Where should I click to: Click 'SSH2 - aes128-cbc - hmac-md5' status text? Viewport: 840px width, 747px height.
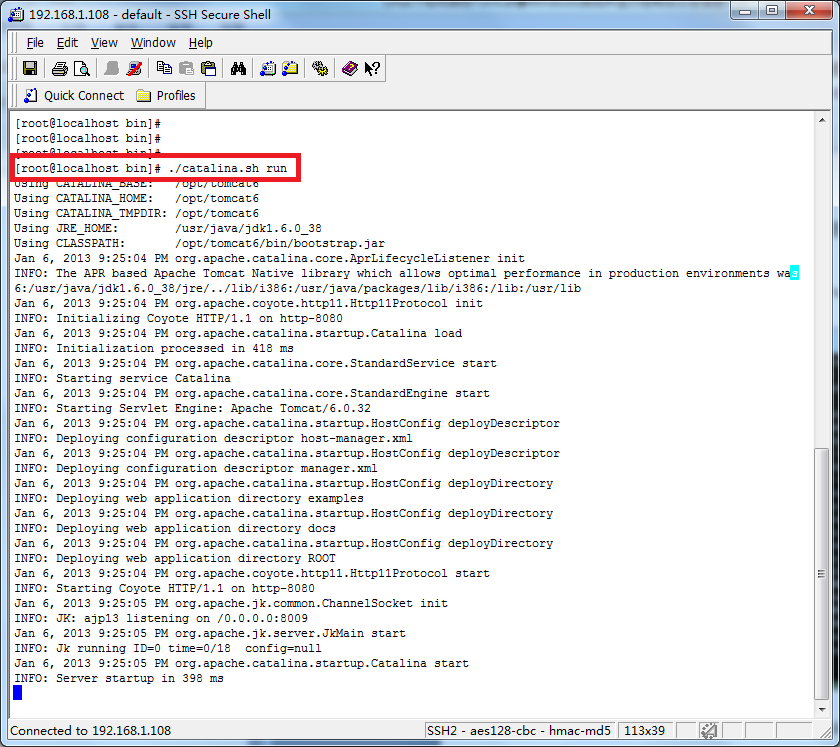tap(519, 730)
